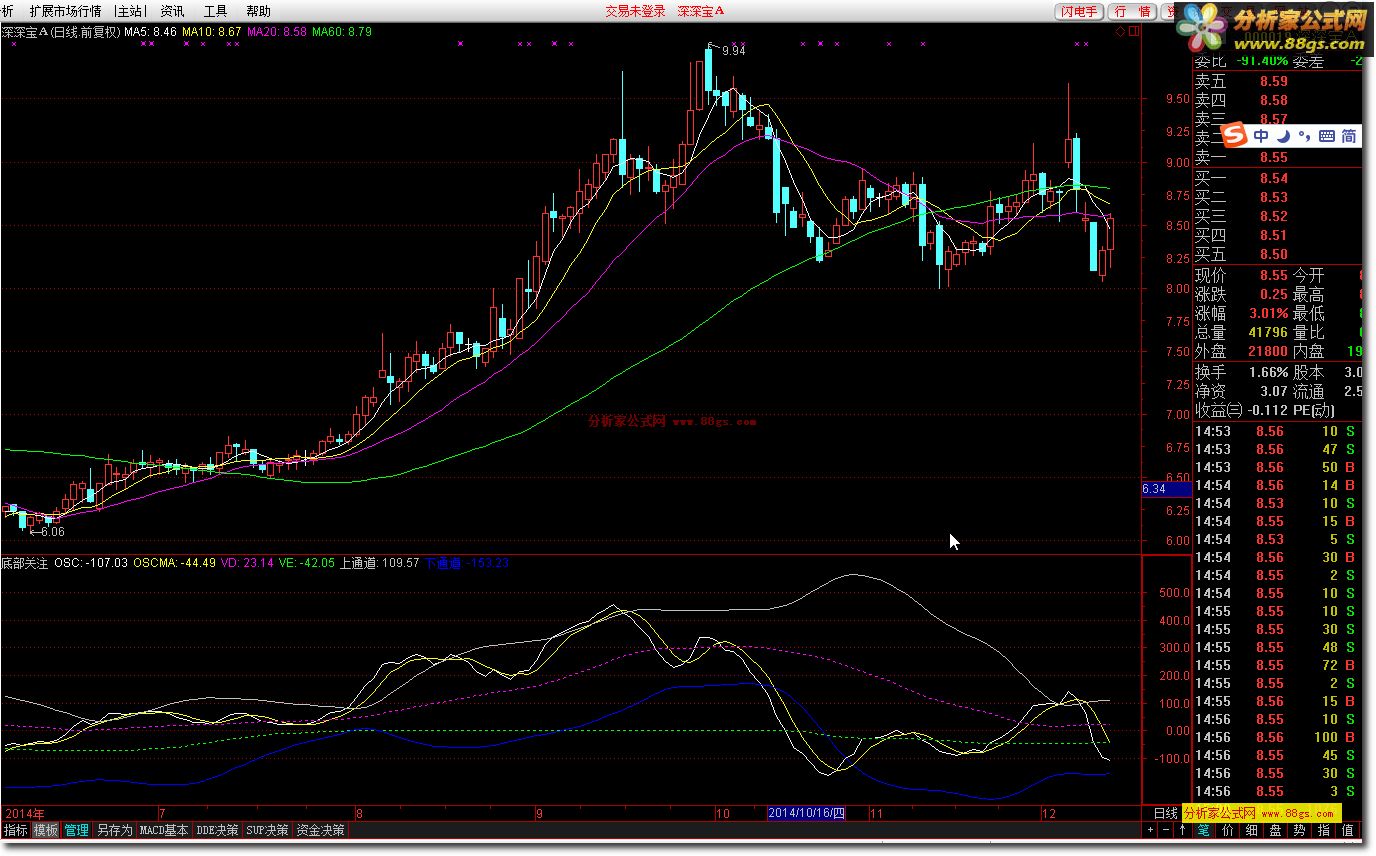The image size is (1376, 856).
Task: Click the 换手 1.66% field
Action: click(x=1242, y=372)
